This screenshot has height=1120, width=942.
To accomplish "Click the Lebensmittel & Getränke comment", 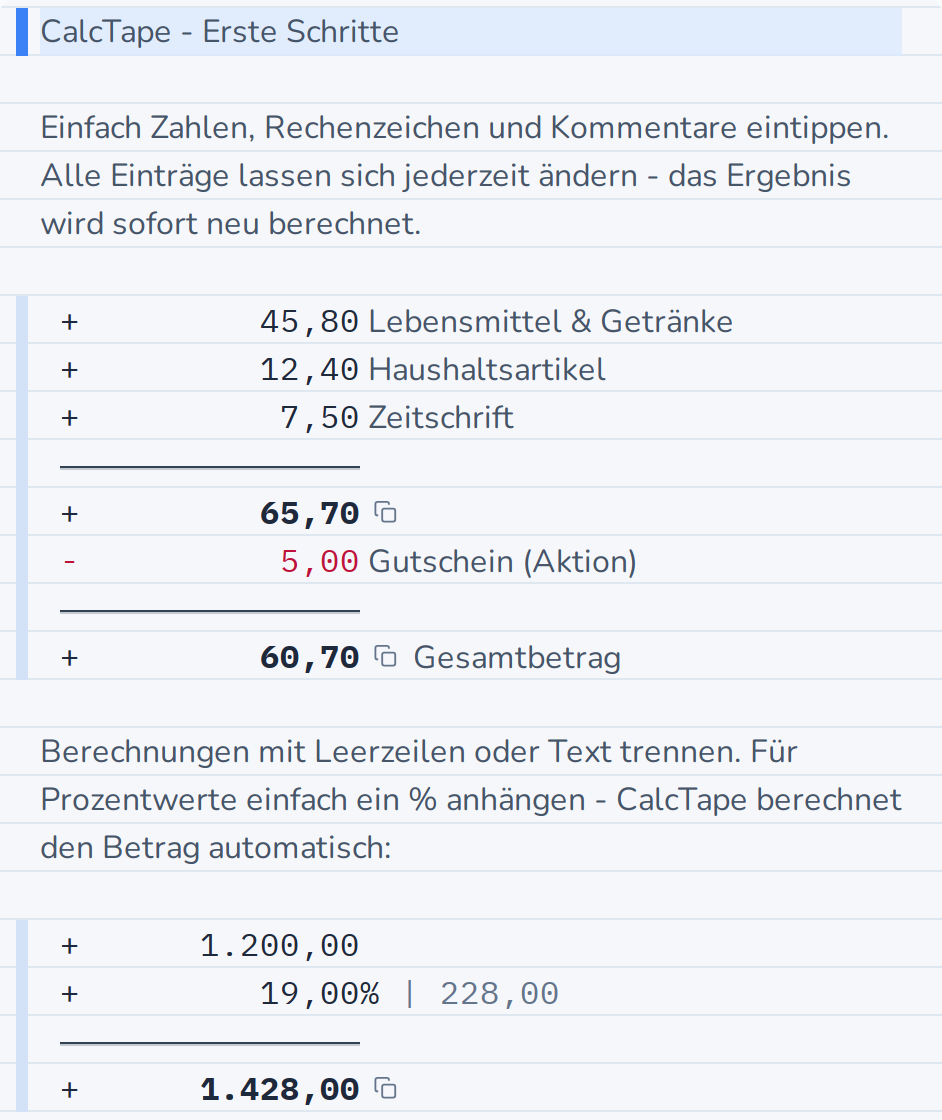I will [551, 321].
